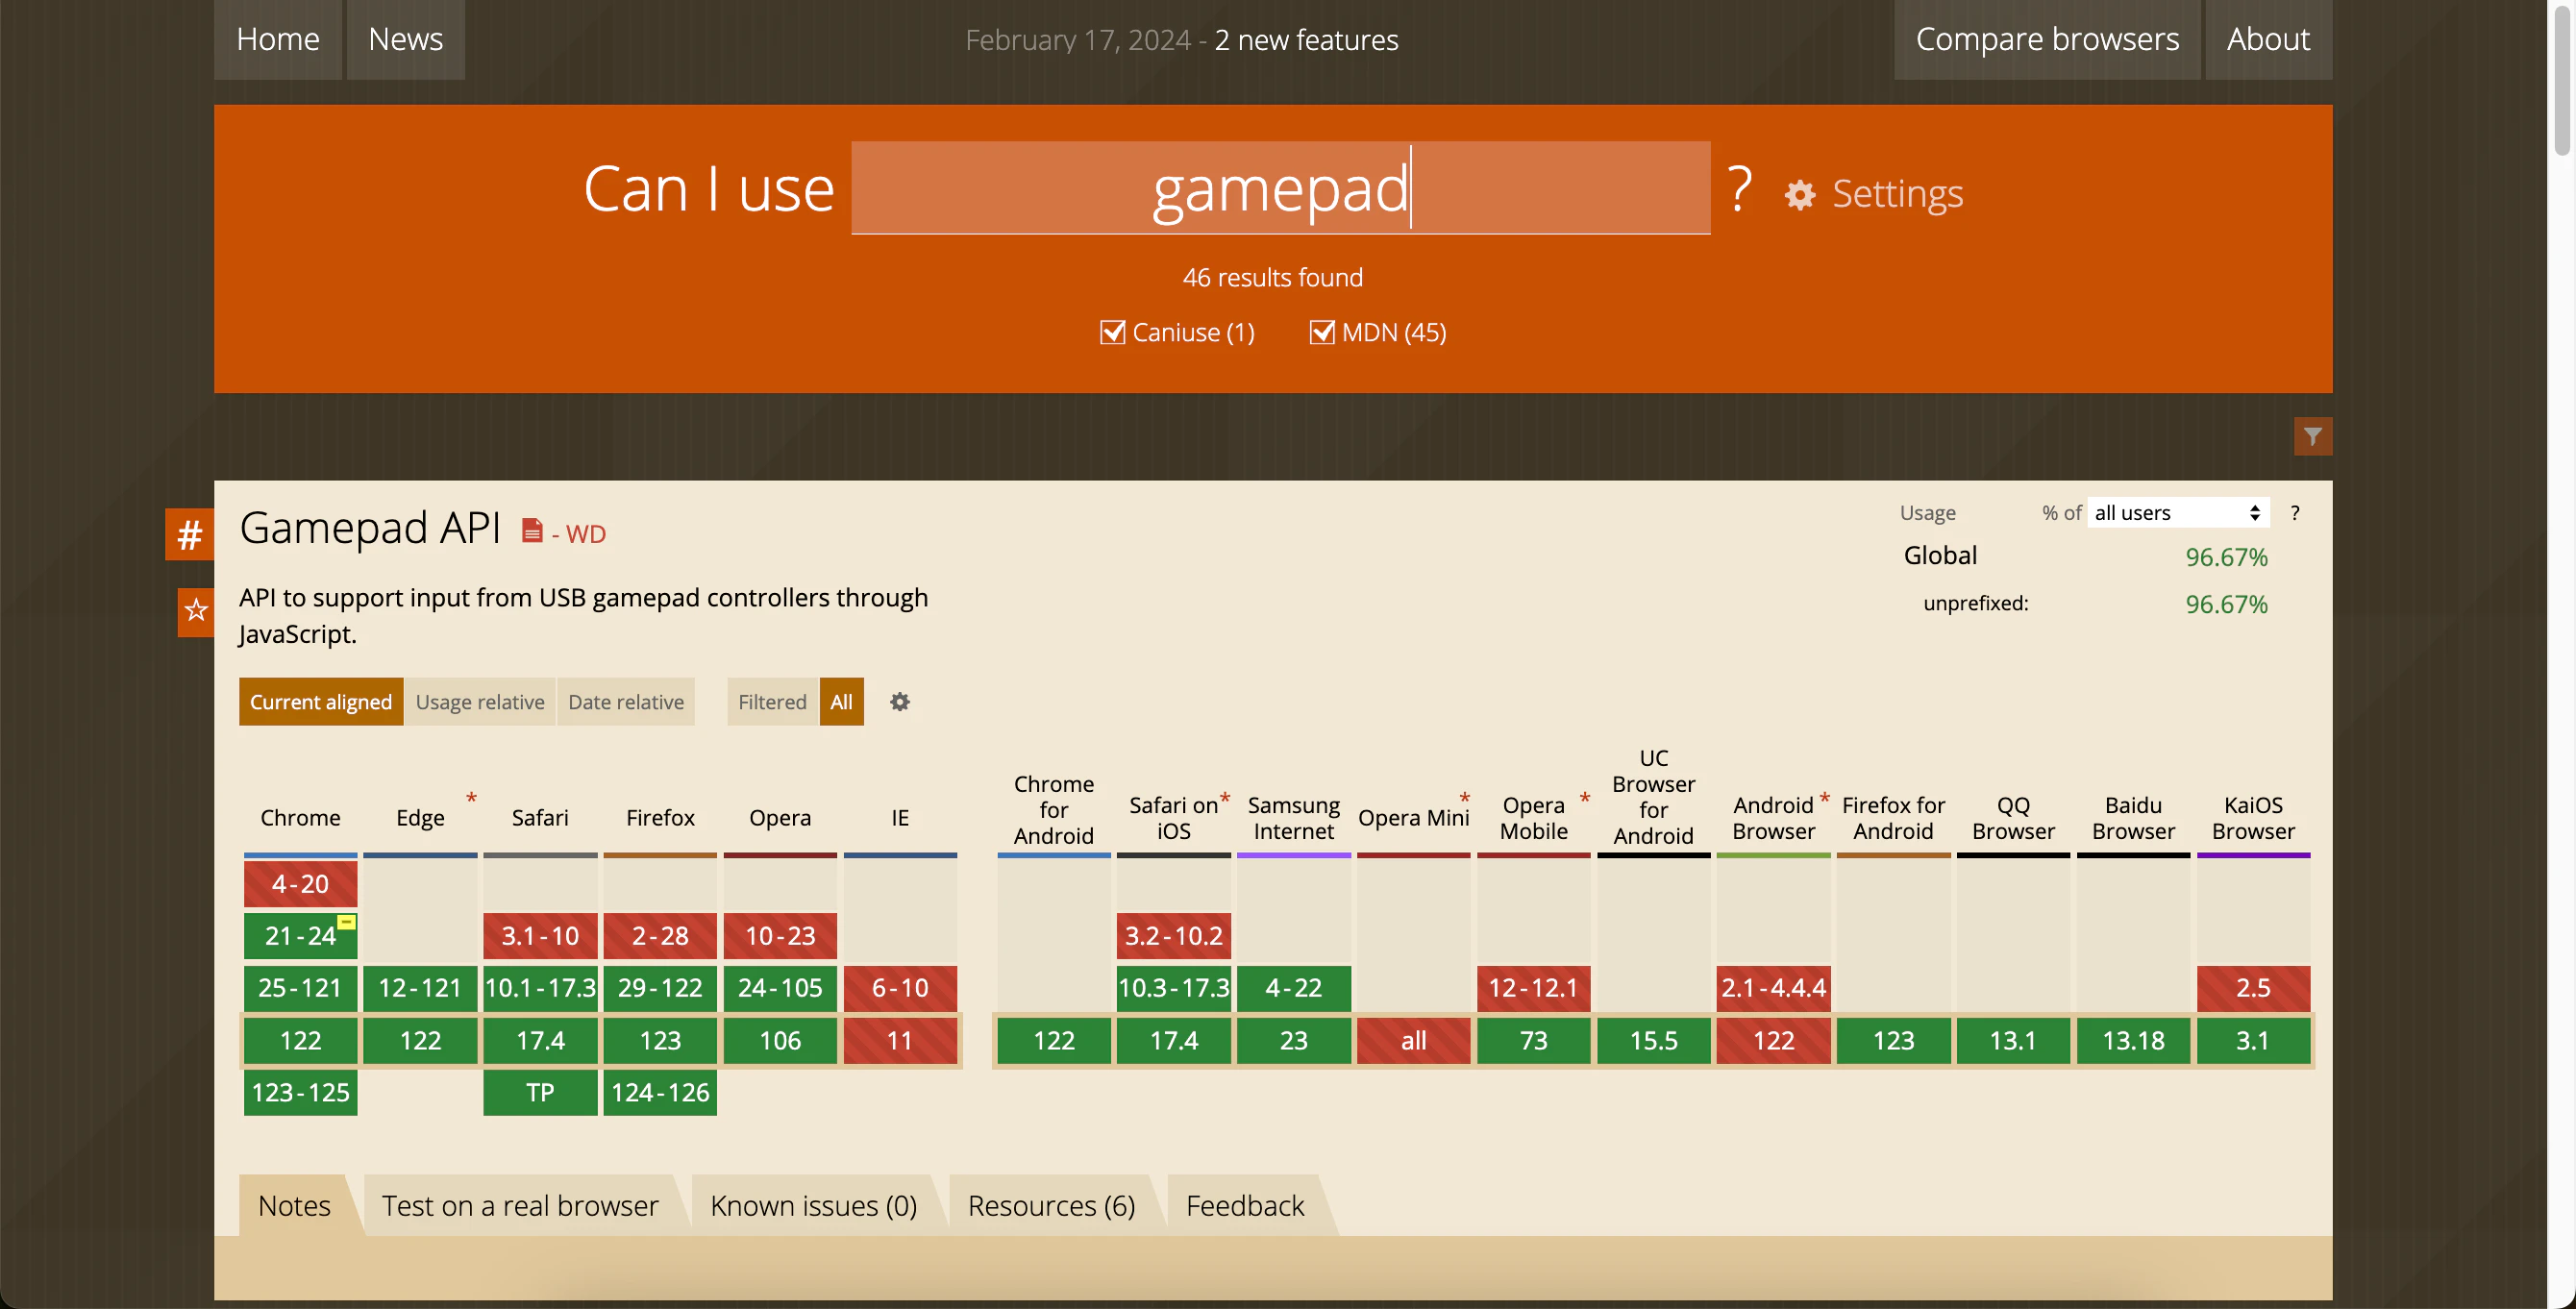Image resolution: width=2576 pixels, height=1309 pixels.
Task: Click the gamepad search input field
Action: [1280, 188]
